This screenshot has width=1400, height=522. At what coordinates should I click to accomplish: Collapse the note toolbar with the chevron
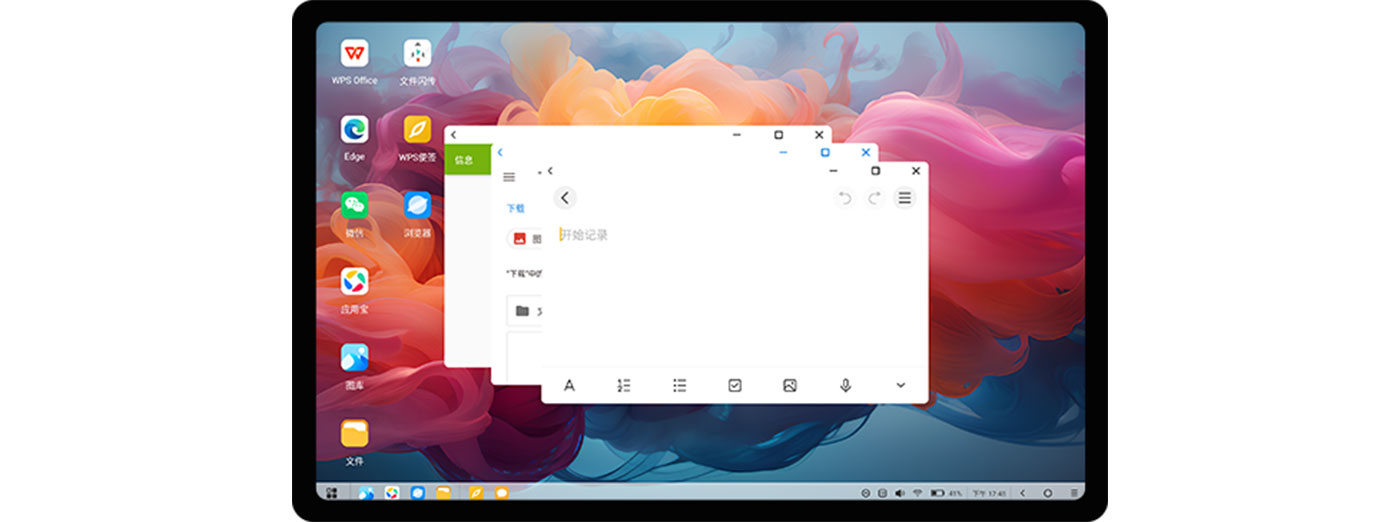[x=900, y=385]
